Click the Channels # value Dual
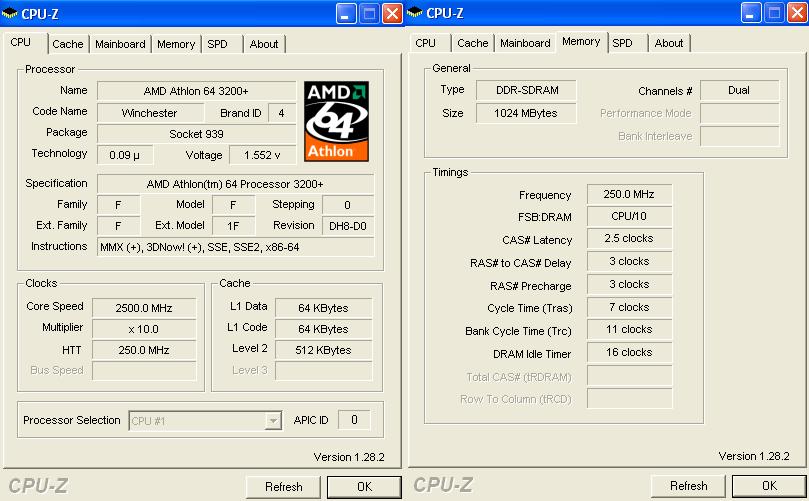This screenshot has width=809, height=501. pyautogui.click(x=739, y=90)
